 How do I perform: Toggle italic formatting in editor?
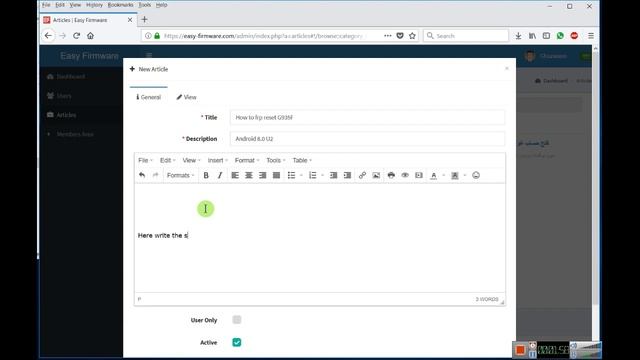pyautogui.click(x=220, y=175)
